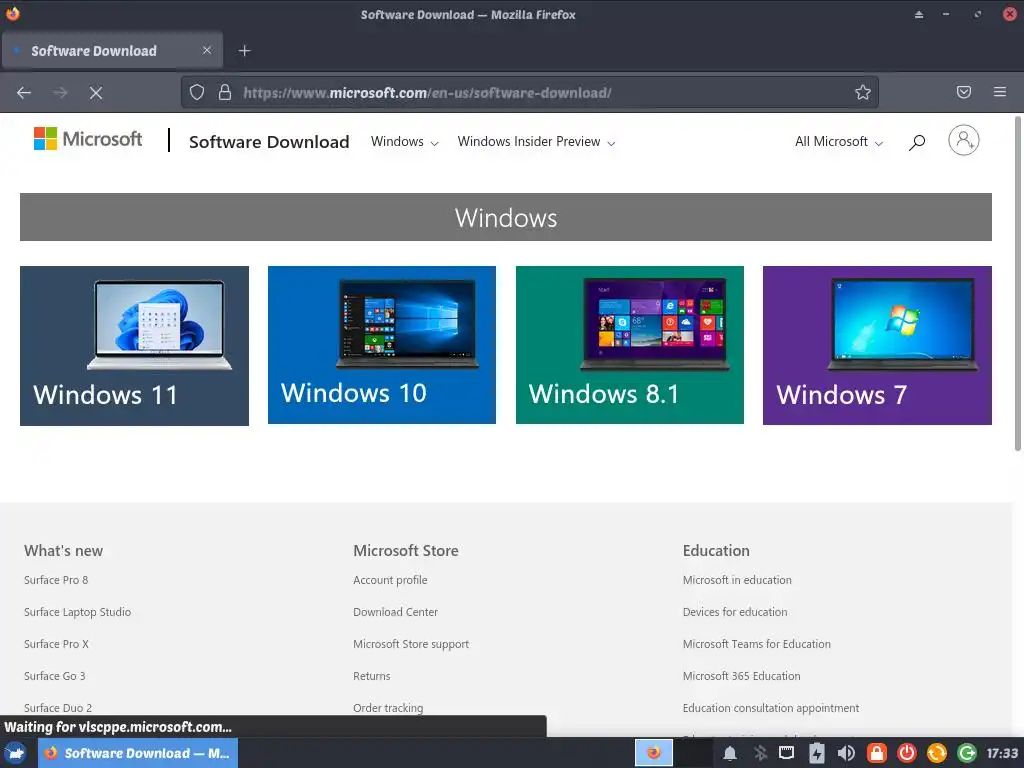Open Microsoft in education link
The width and height of the screenshot is (1024, 768).
click(x=737, y=580)
